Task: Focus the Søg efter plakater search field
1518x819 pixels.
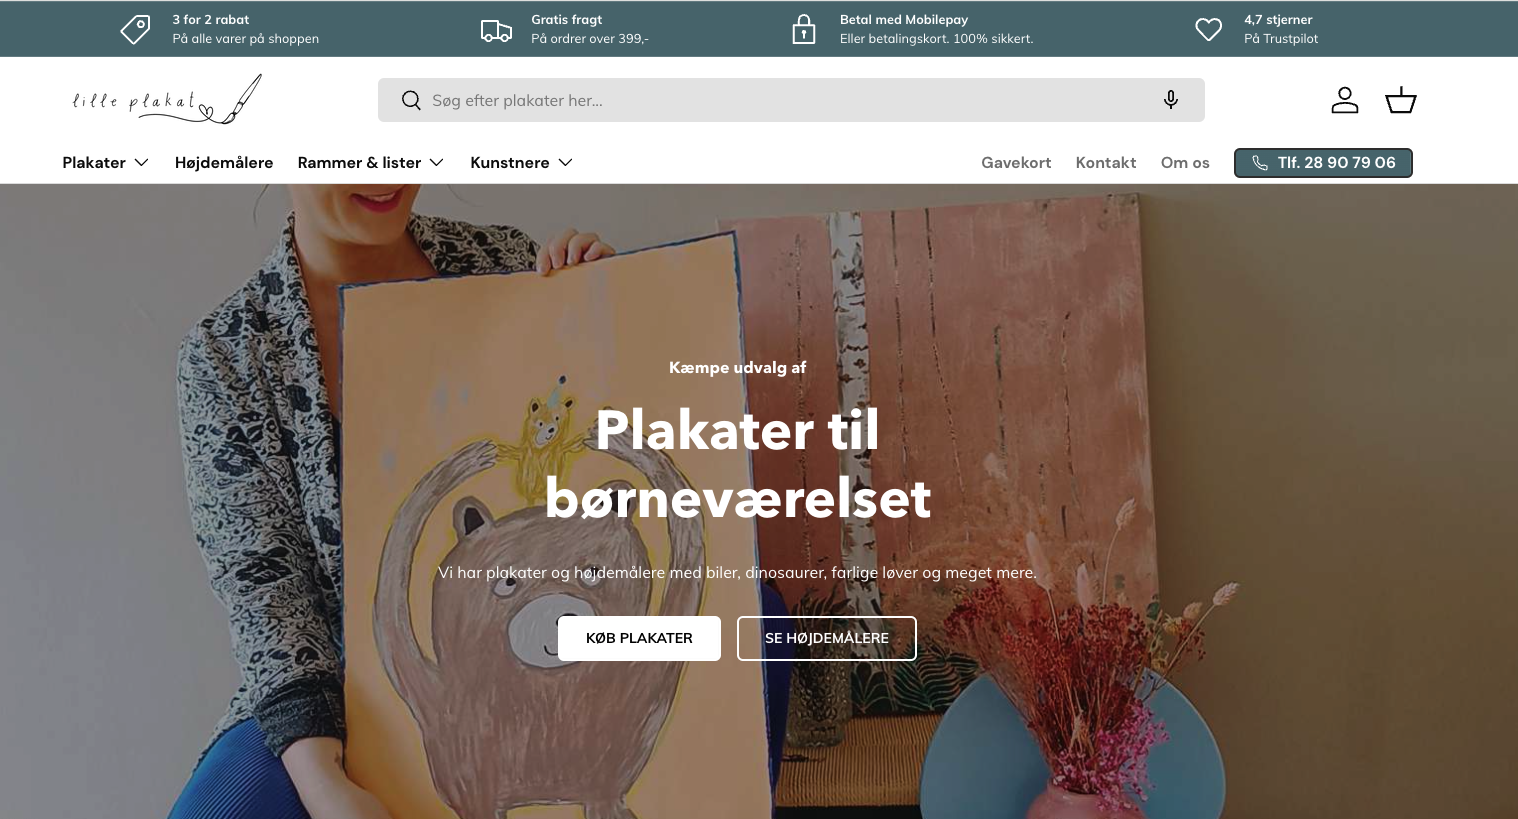Action: click(x=791, y=100)
